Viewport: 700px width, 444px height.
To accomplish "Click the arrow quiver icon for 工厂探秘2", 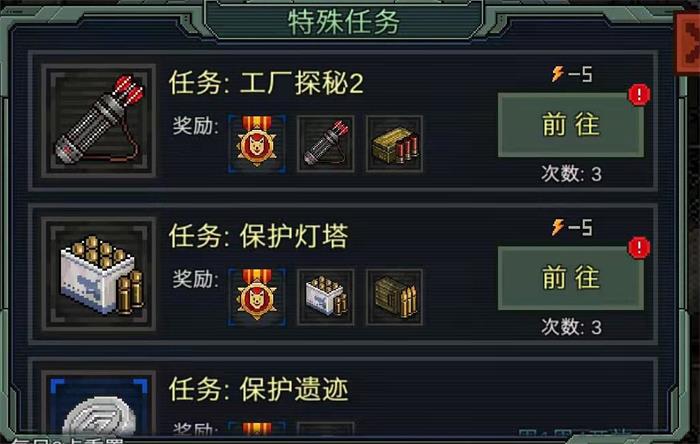I will pyautogui.click(x=99, y=120).
